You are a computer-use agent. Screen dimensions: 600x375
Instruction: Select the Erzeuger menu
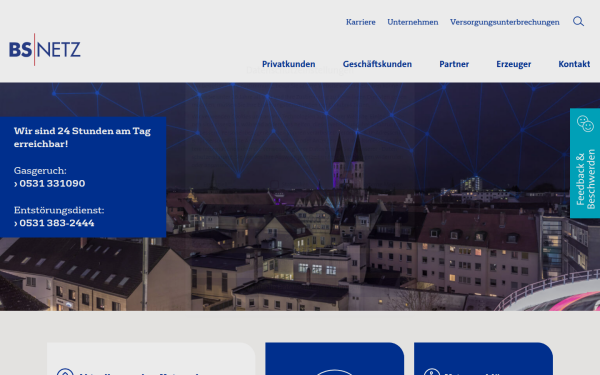click(x=514, y=64)
